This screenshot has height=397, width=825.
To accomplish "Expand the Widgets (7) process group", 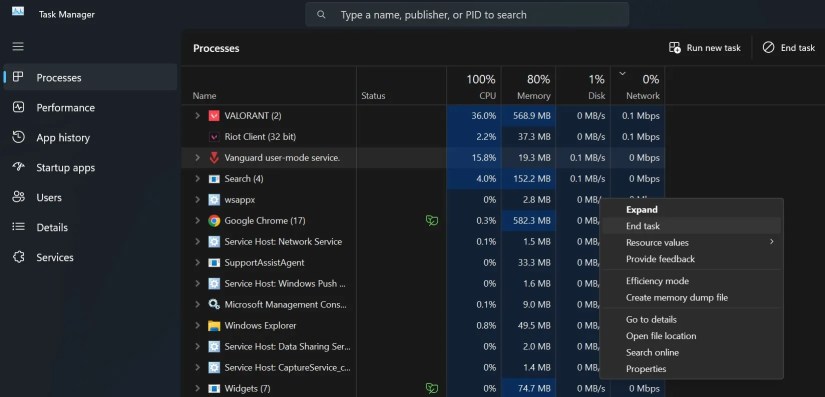I will click(x=197, y=389).
